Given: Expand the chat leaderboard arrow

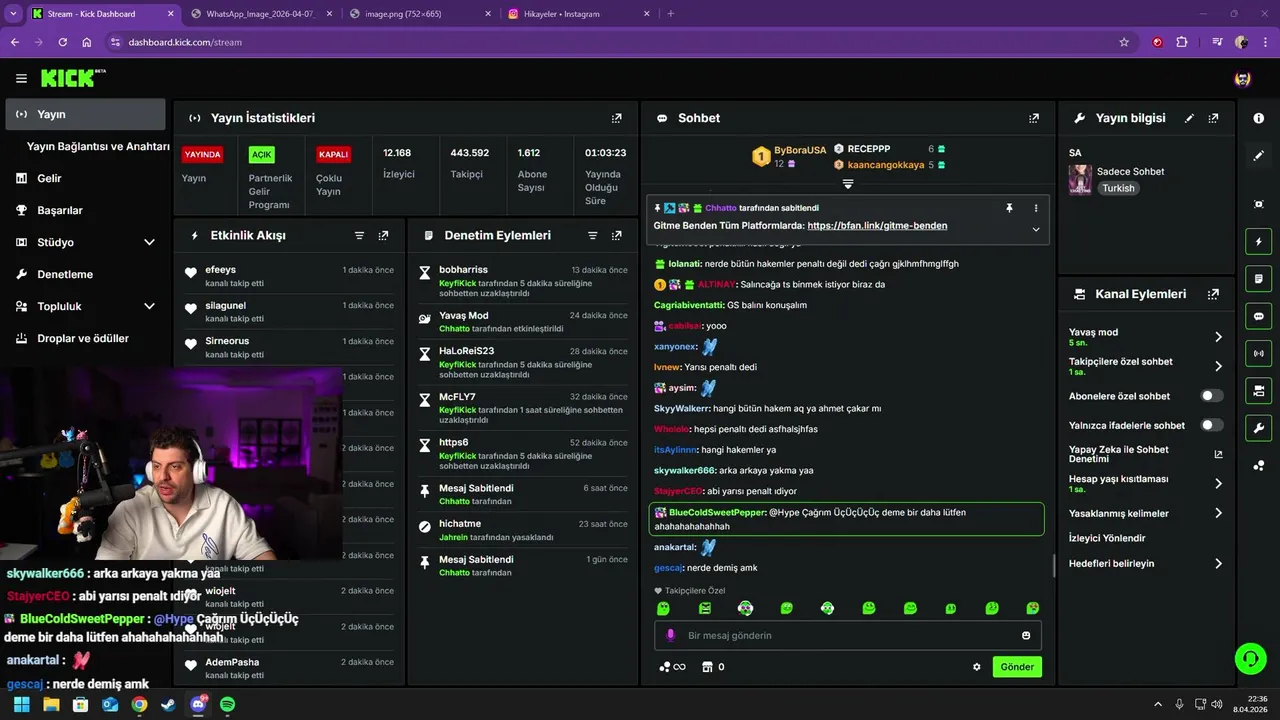Looking at the screenshot, I should 848,184.
